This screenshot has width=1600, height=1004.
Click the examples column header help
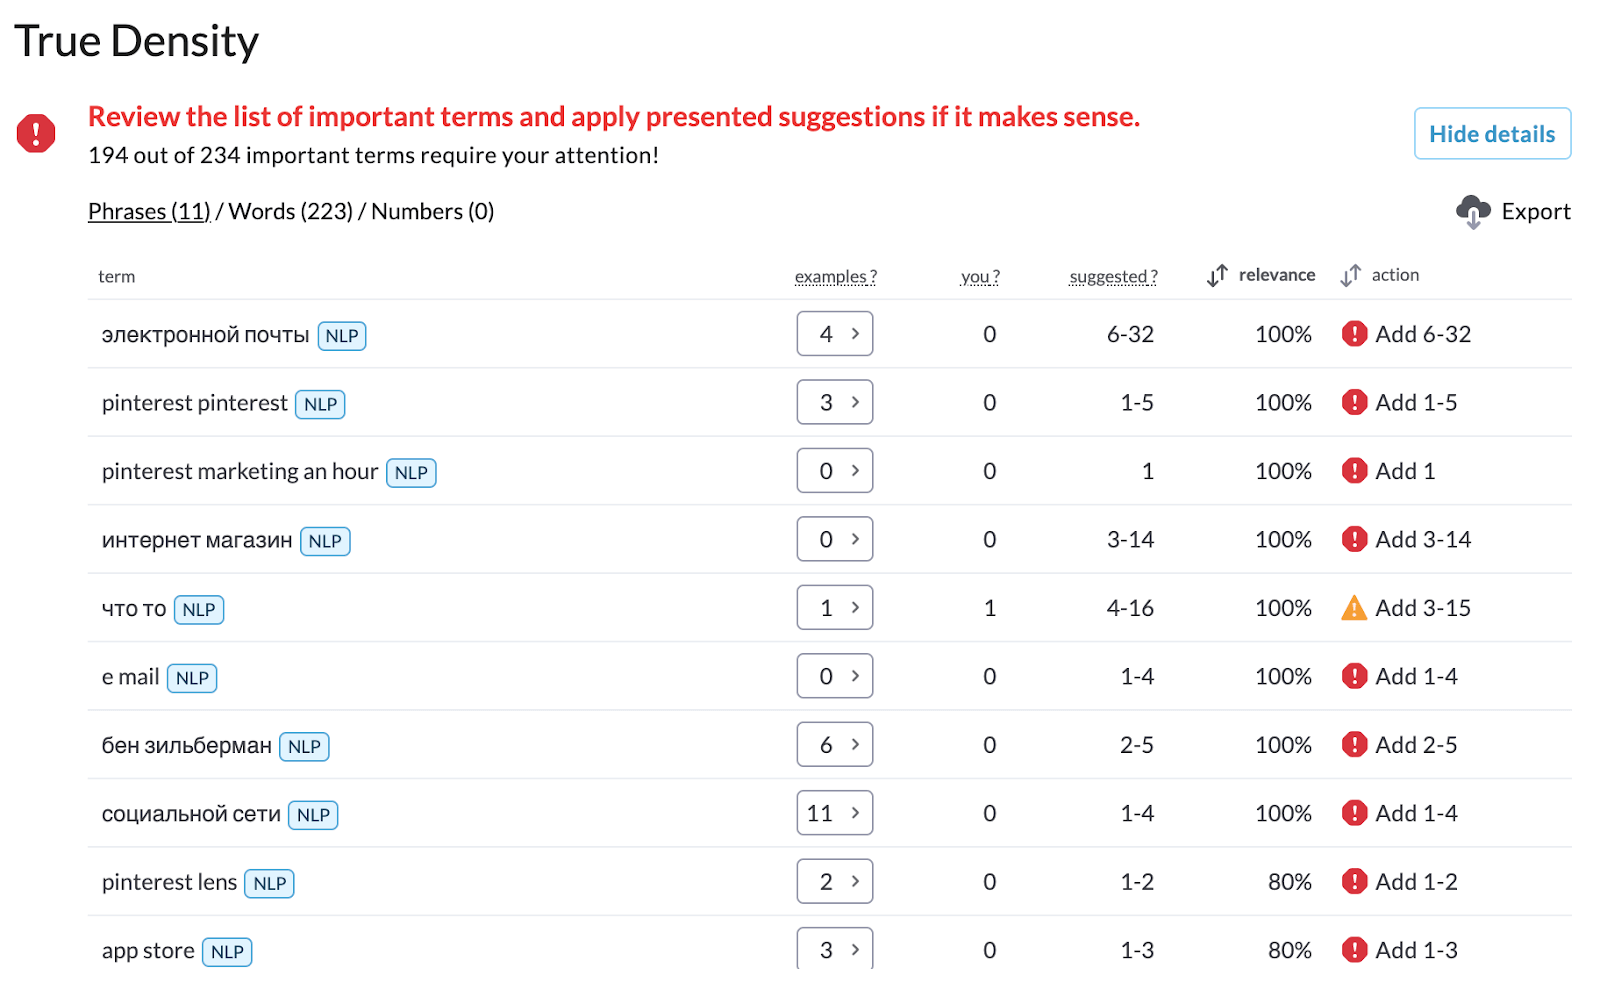pyautogui.click(x=835, y=277)
